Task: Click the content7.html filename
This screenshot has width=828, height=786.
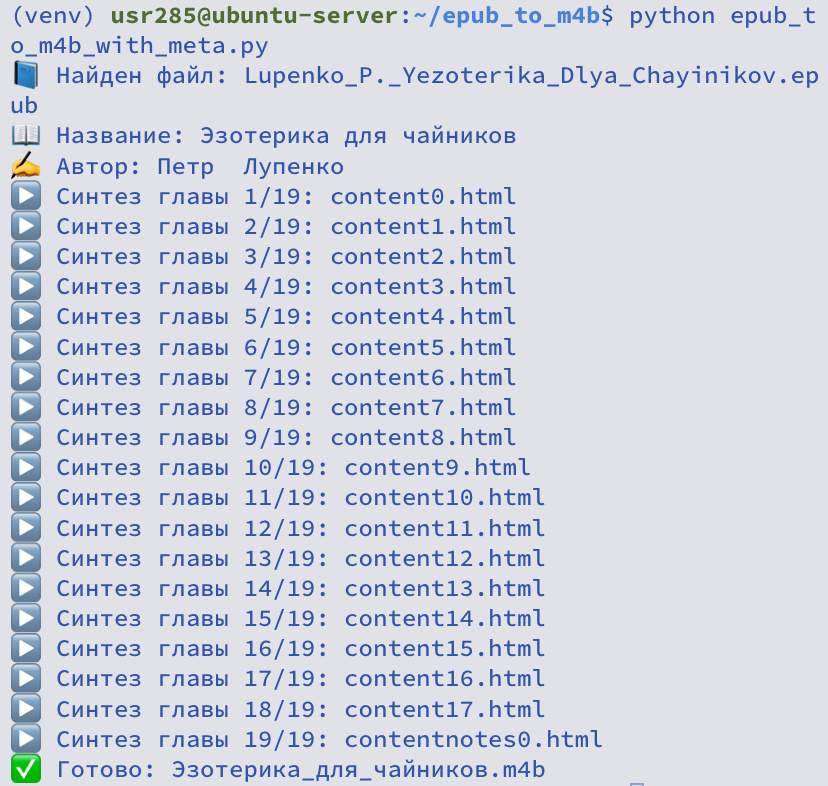Action: pos(423,407)
